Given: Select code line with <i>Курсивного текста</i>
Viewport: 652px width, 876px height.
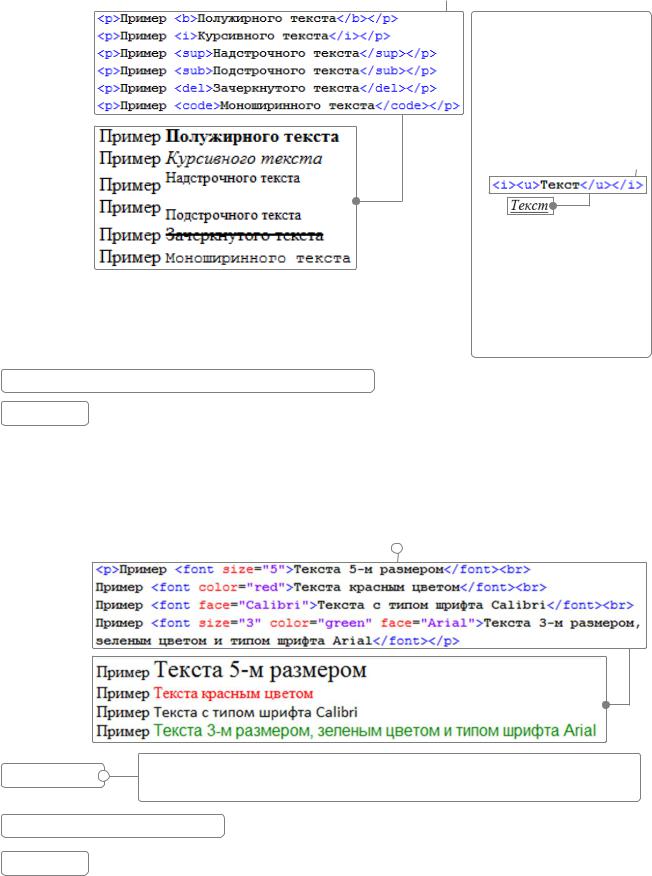Looking at the screenshot, I should tap(244, 36).
